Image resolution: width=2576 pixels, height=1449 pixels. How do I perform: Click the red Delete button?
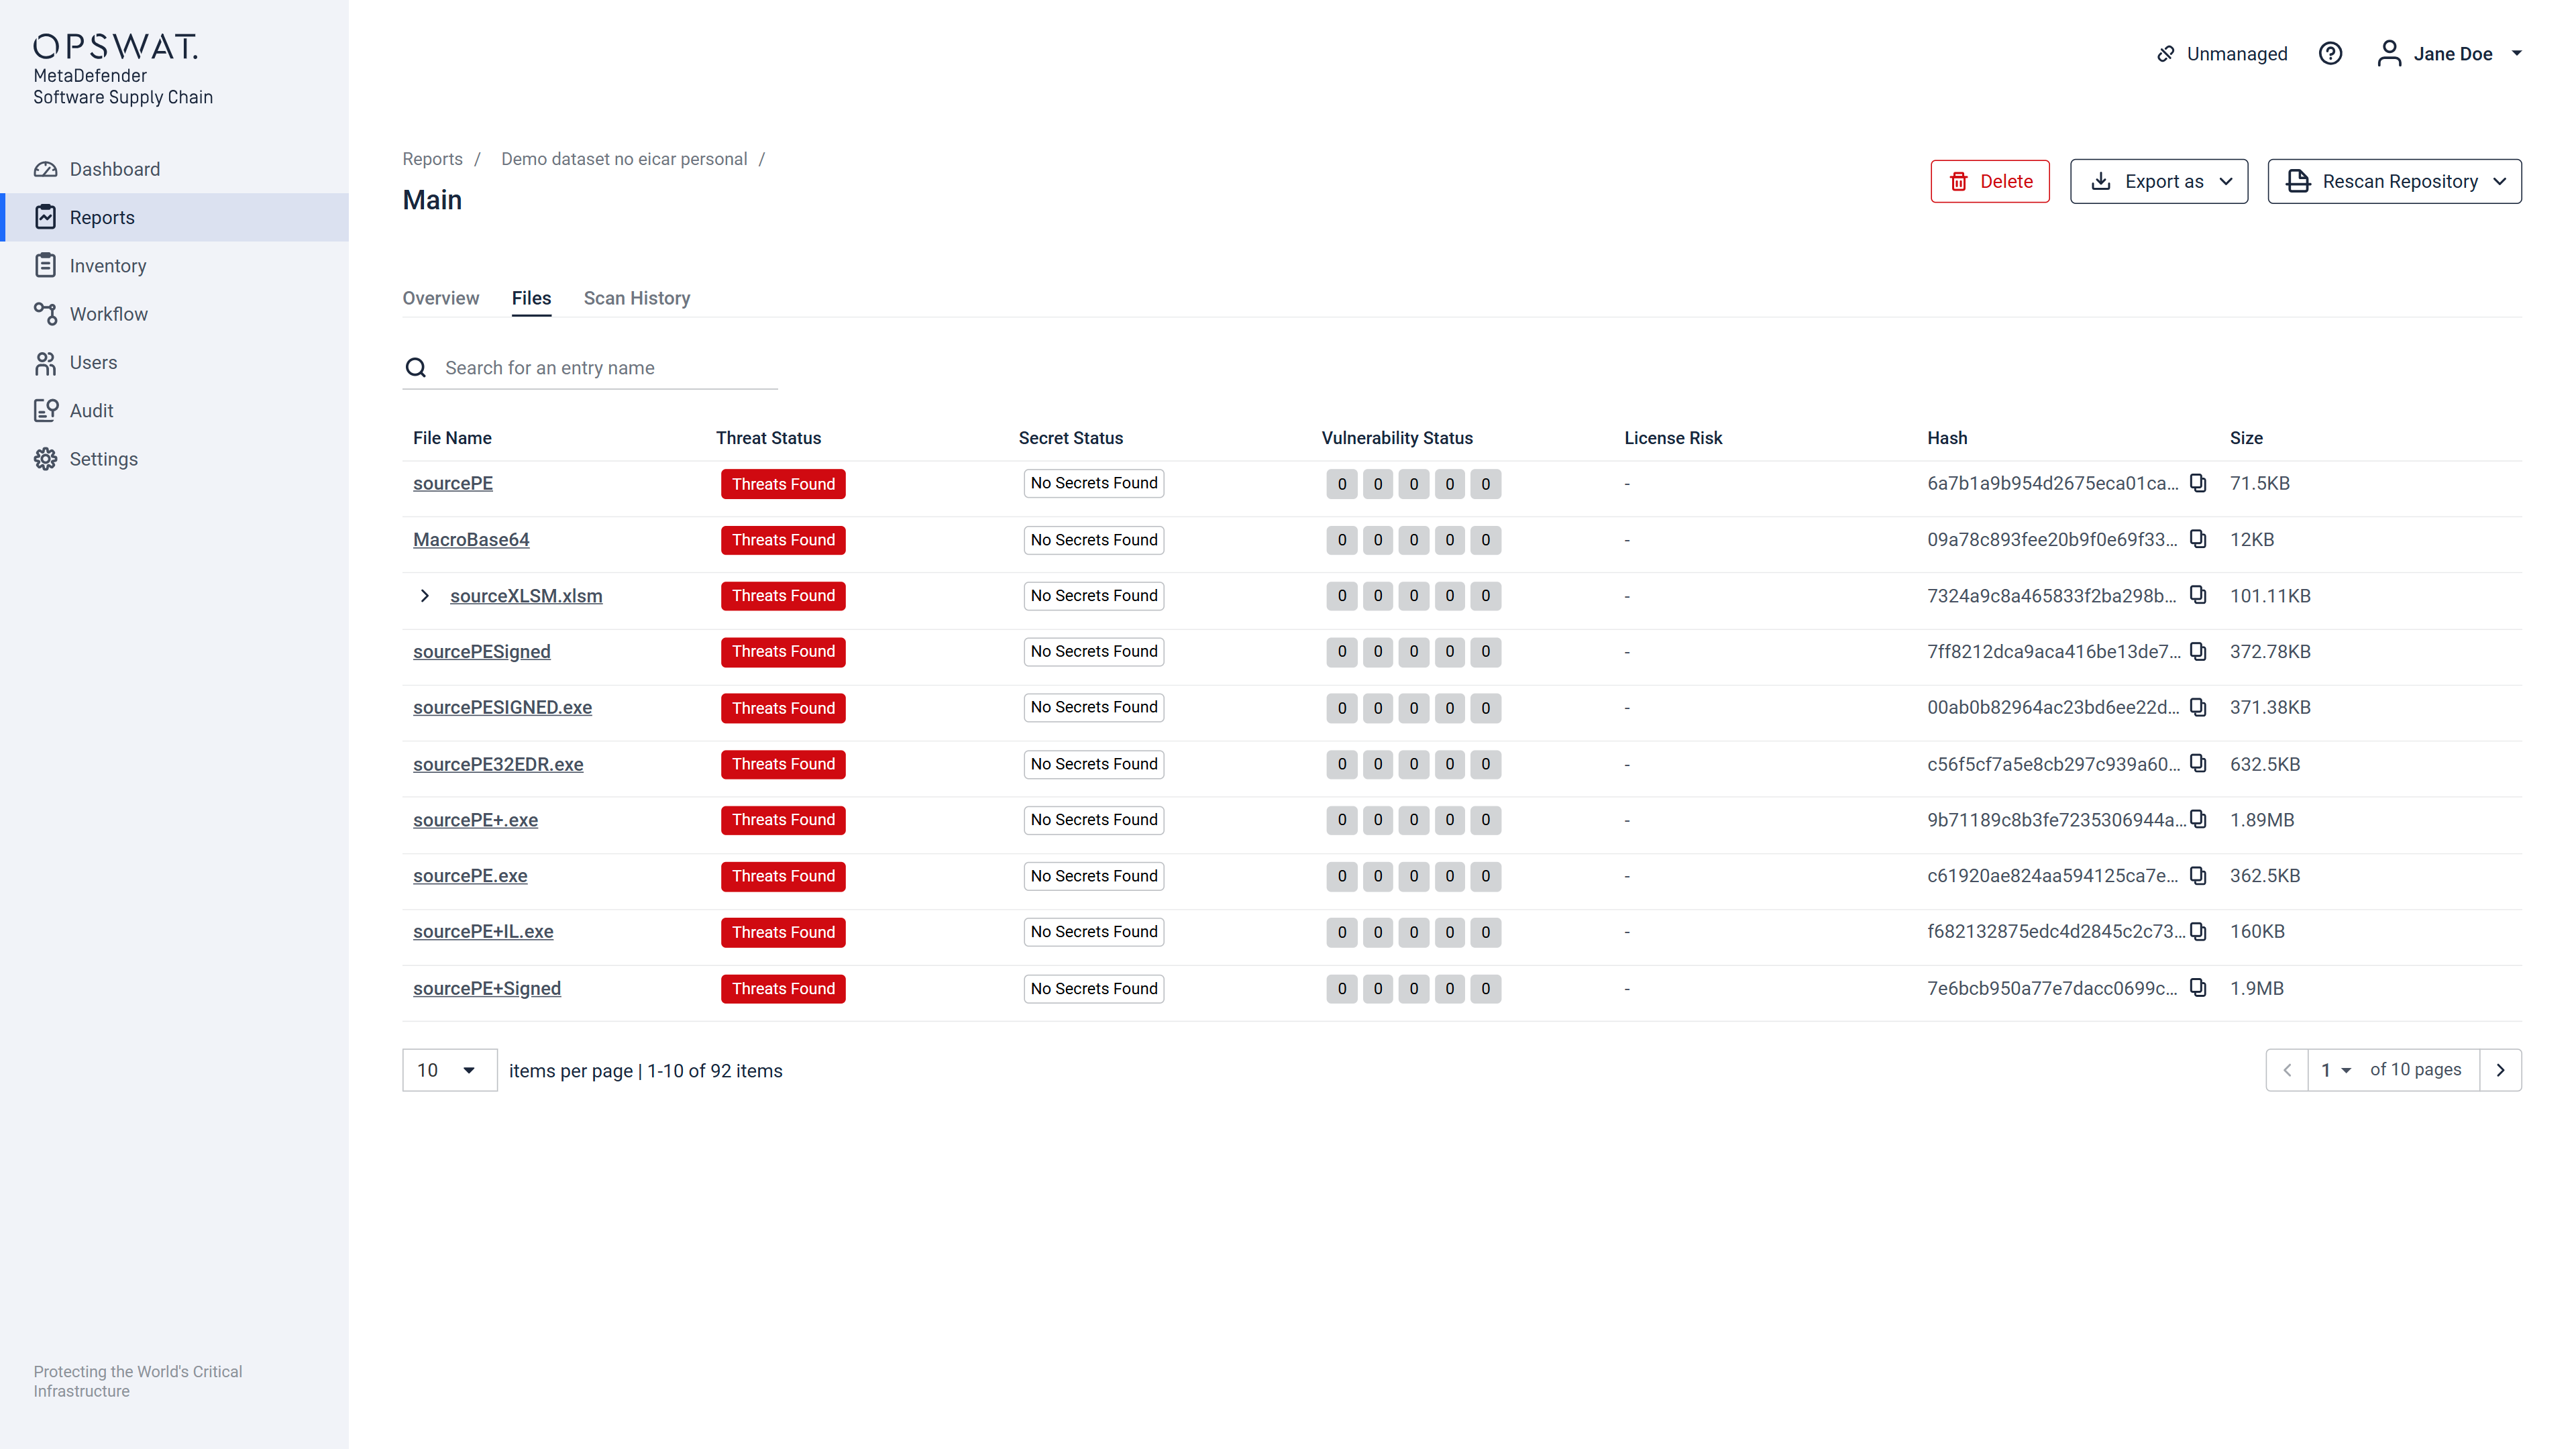click(x=1989, y=181)
